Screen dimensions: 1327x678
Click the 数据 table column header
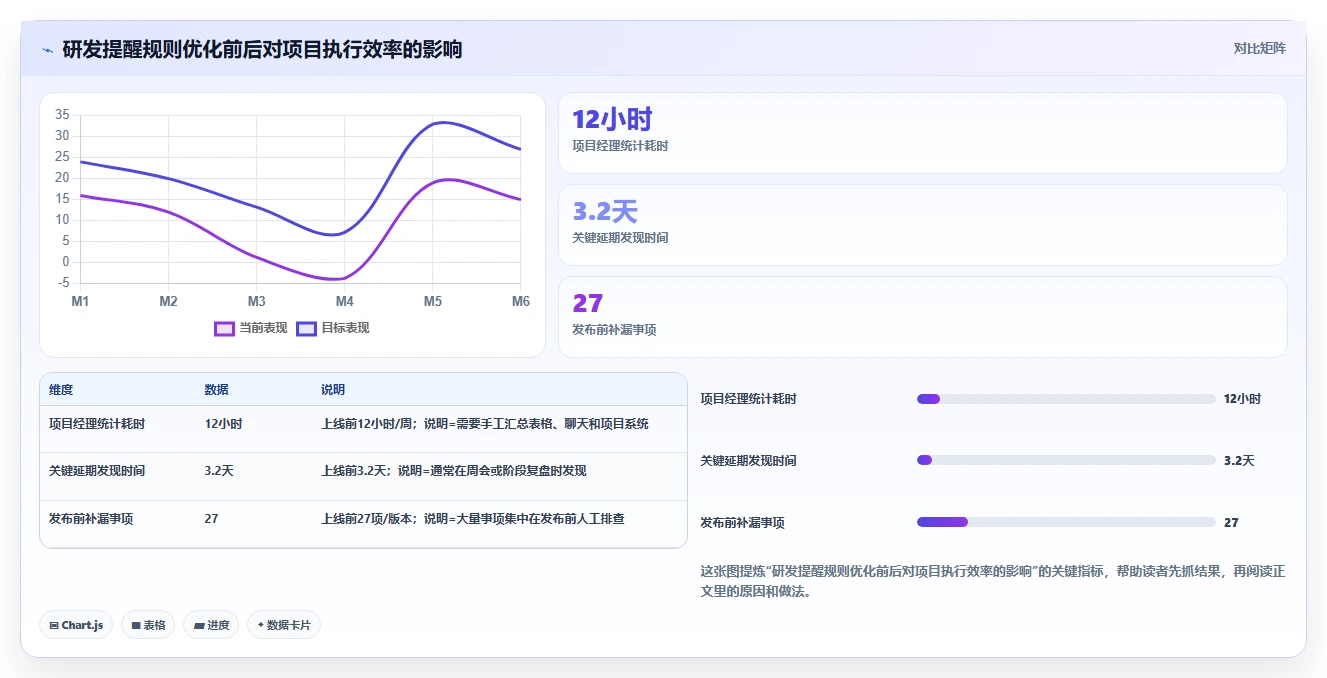[x=217, y=390]
